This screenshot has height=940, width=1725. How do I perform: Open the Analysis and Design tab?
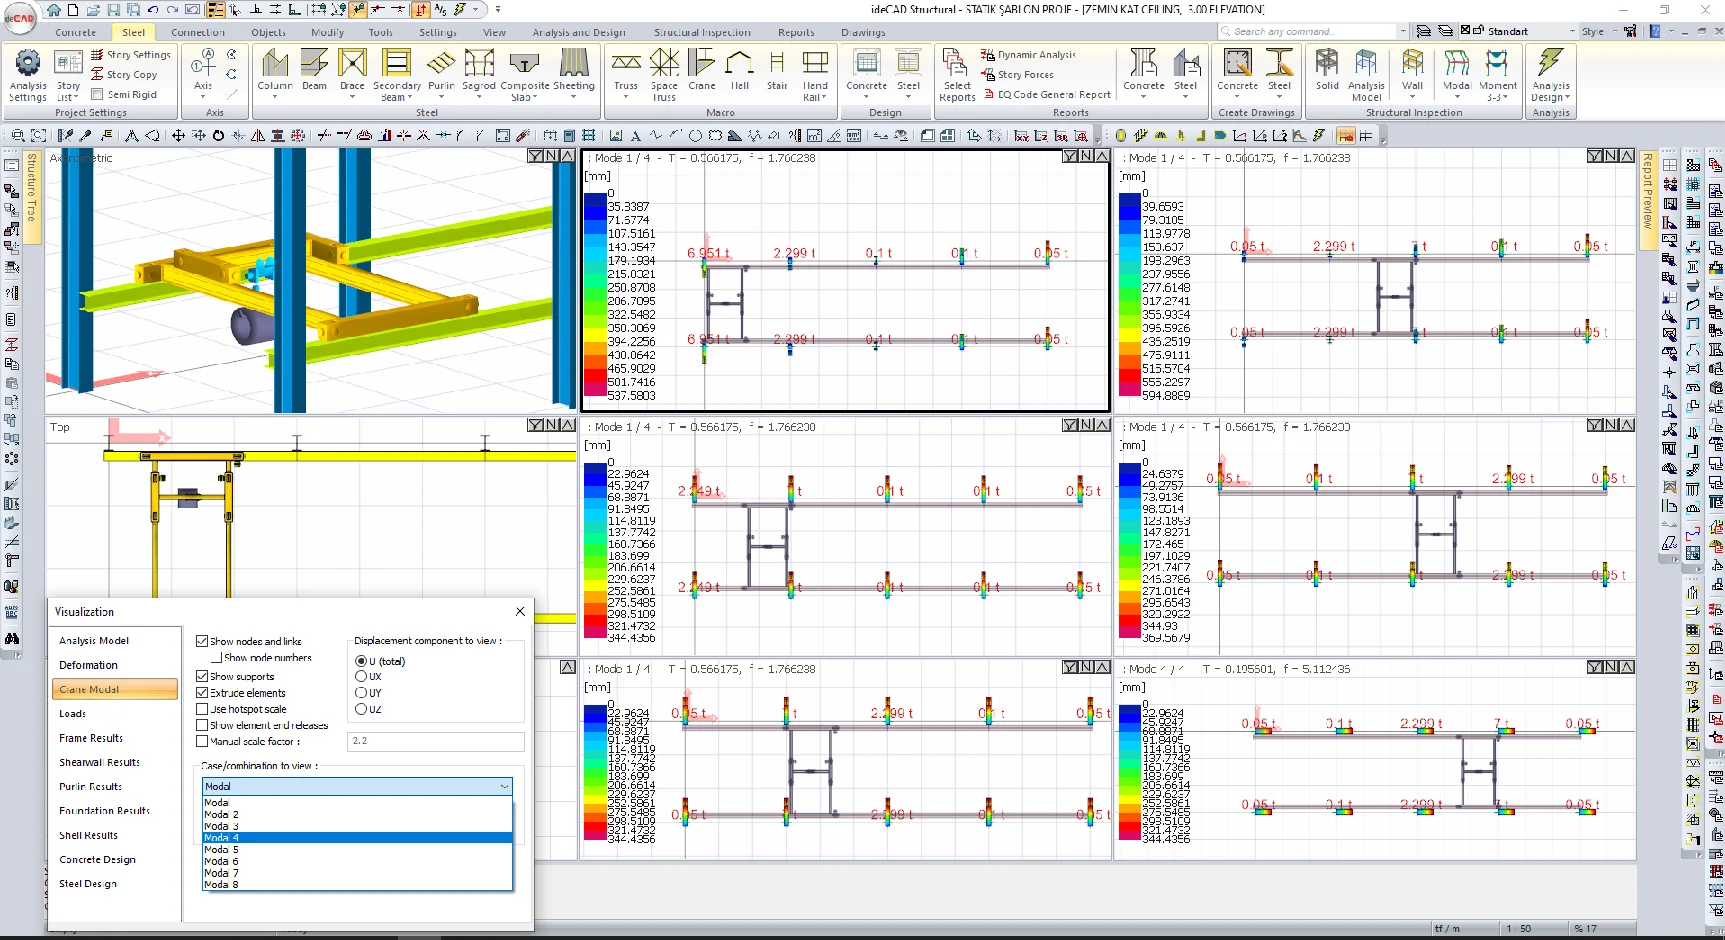pyautogui.click(x=579, y=32)
